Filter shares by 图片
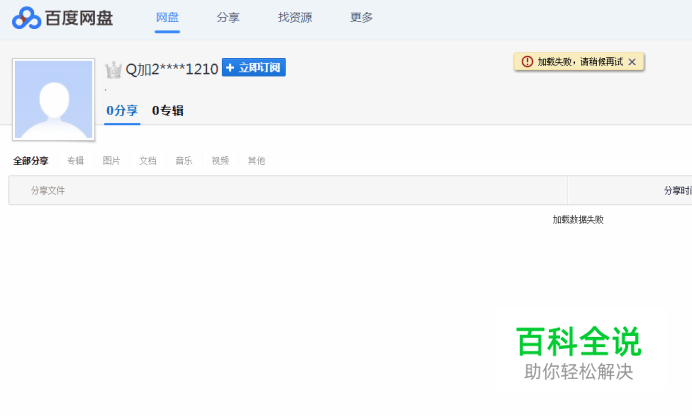 [111, 161]
